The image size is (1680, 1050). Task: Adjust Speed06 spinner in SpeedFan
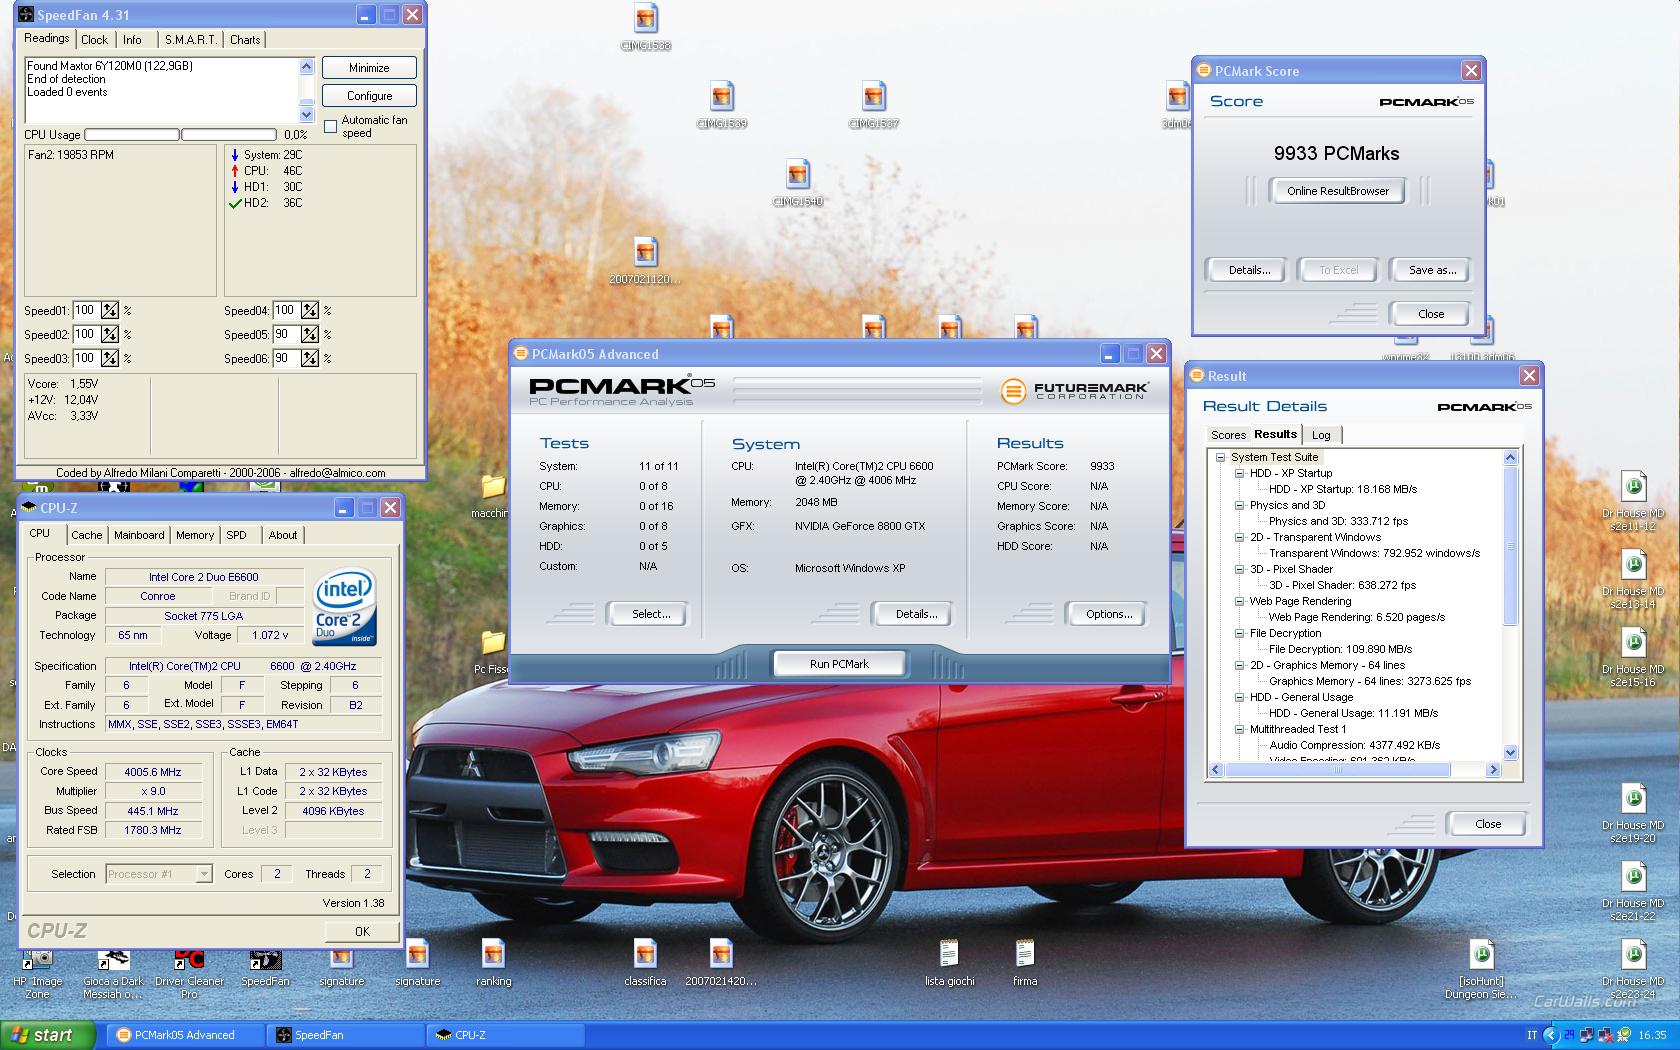[x=310, y=358]
